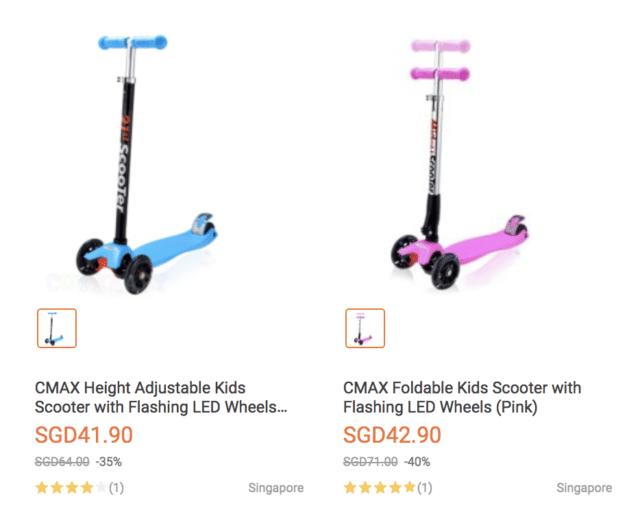640x514 pixels.
Task: Open review count (1) for pink scooter
Action: [x=425, y=488]
